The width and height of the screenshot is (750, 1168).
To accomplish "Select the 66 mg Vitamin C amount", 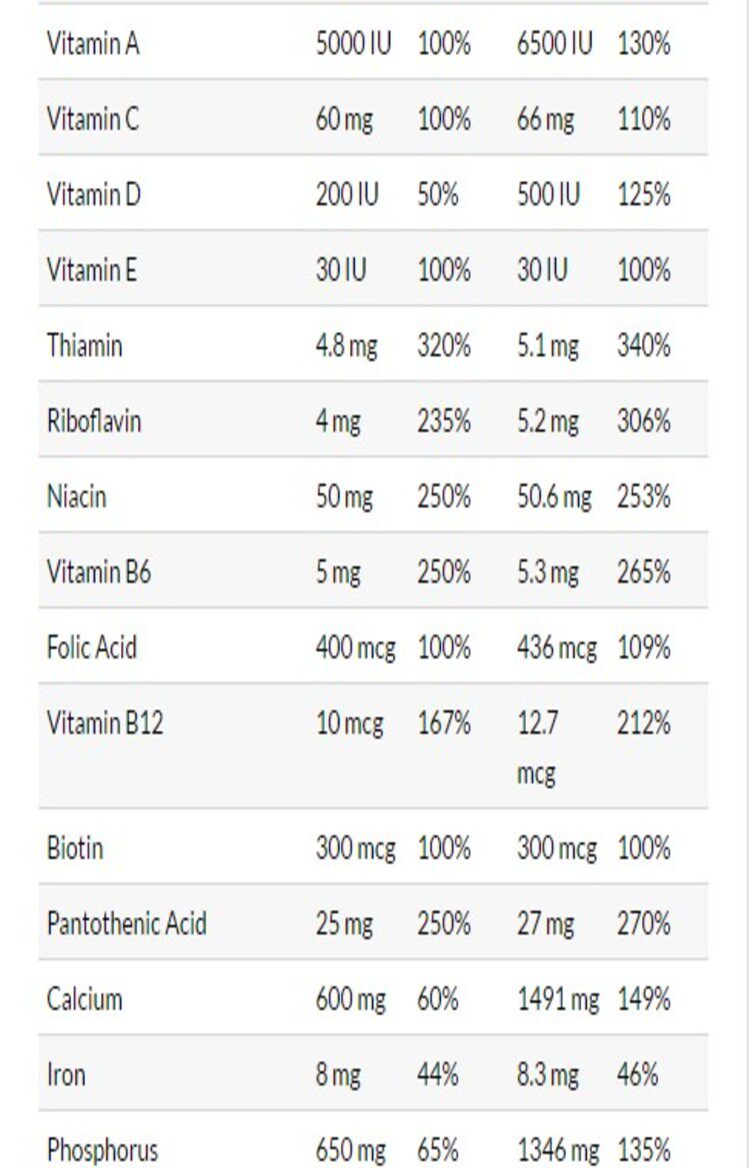I will [545, 120].
